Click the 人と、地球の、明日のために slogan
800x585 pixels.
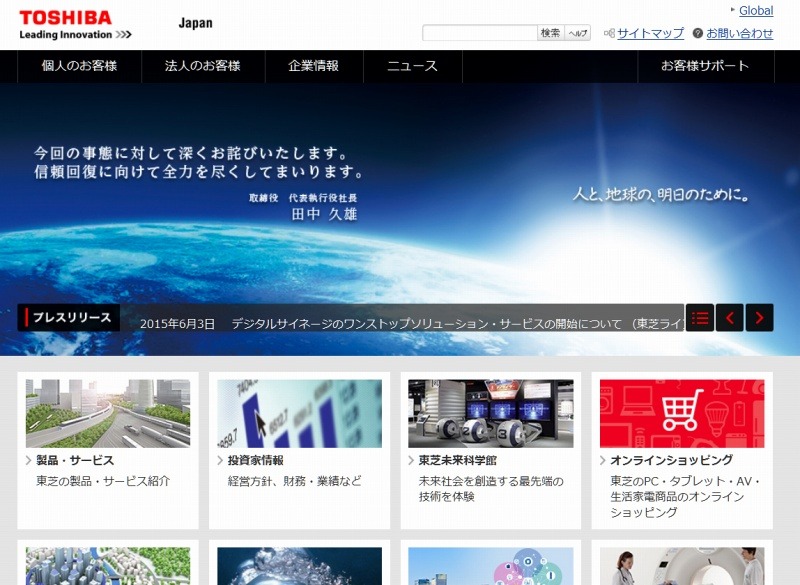tap(661, 194)
